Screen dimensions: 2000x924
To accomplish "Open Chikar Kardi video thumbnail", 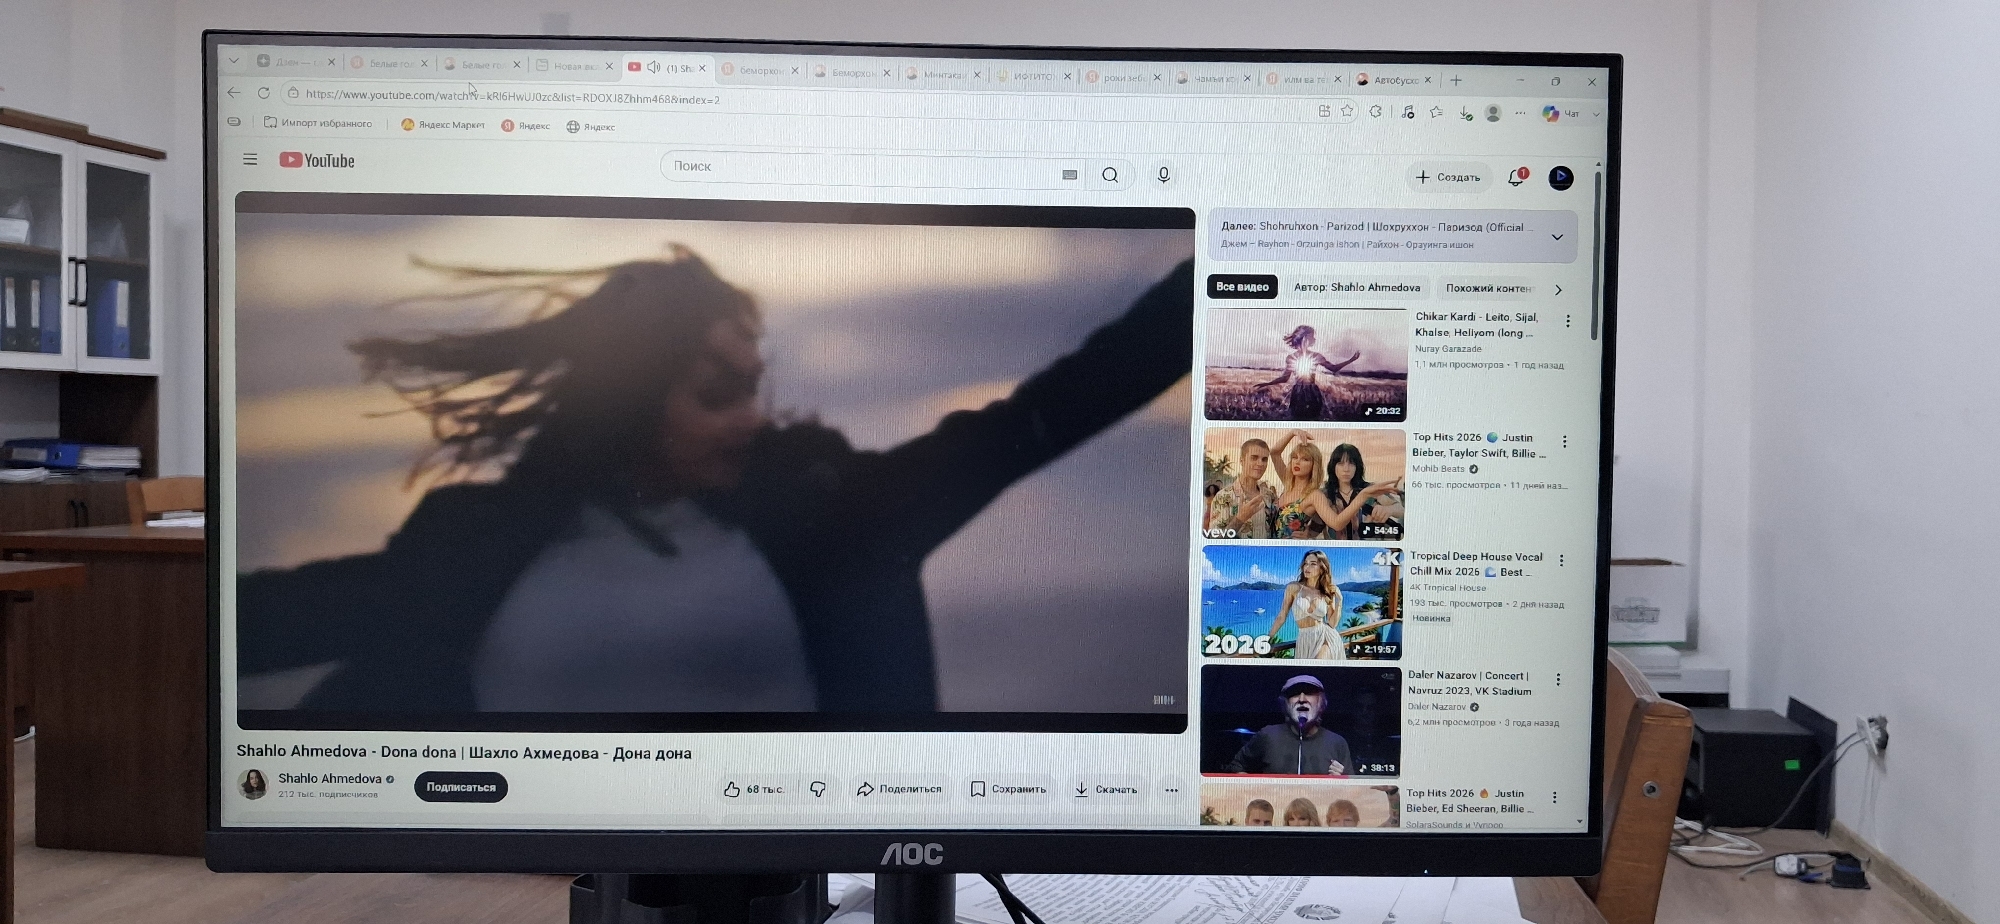I will (x=1305, y=365).
